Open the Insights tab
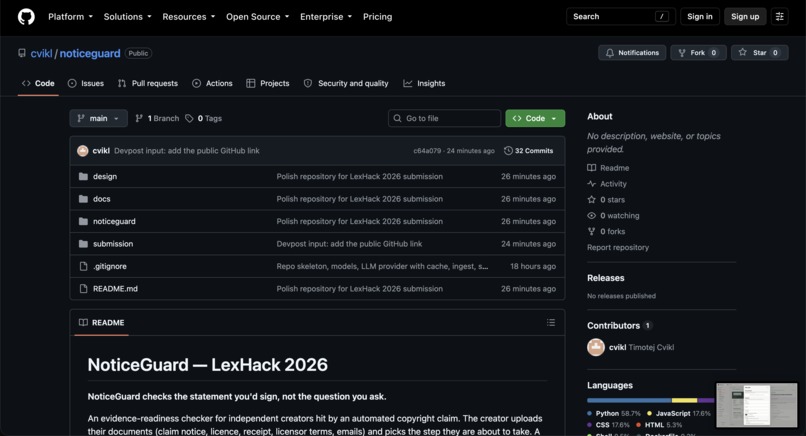The image size is (806, 436). tap(424, 83)
